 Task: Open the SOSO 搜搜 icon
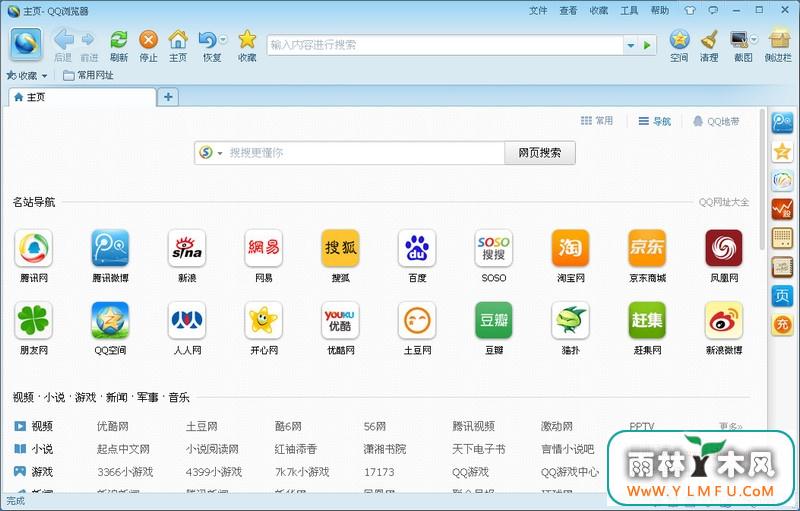click(x=493, y=248)
